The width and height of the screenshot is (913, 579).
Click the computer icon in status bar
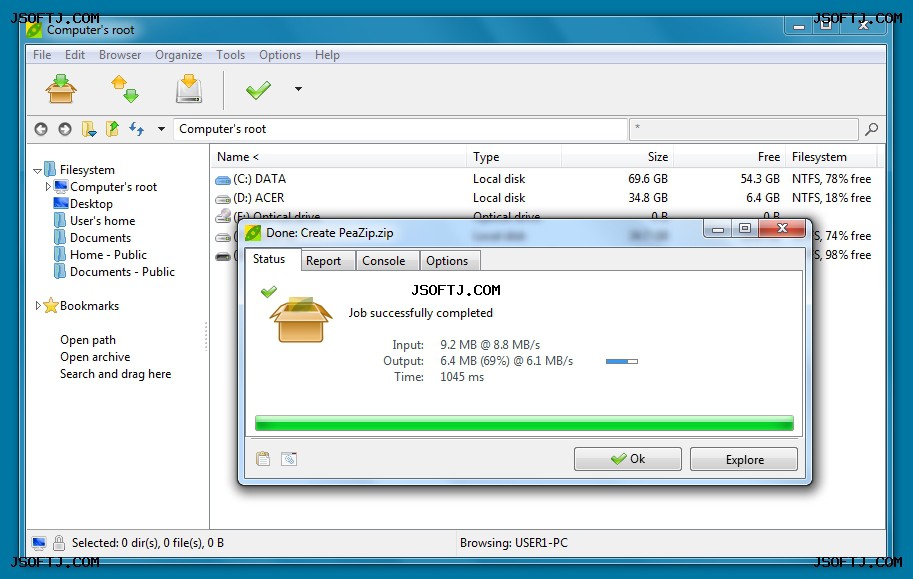39,543
